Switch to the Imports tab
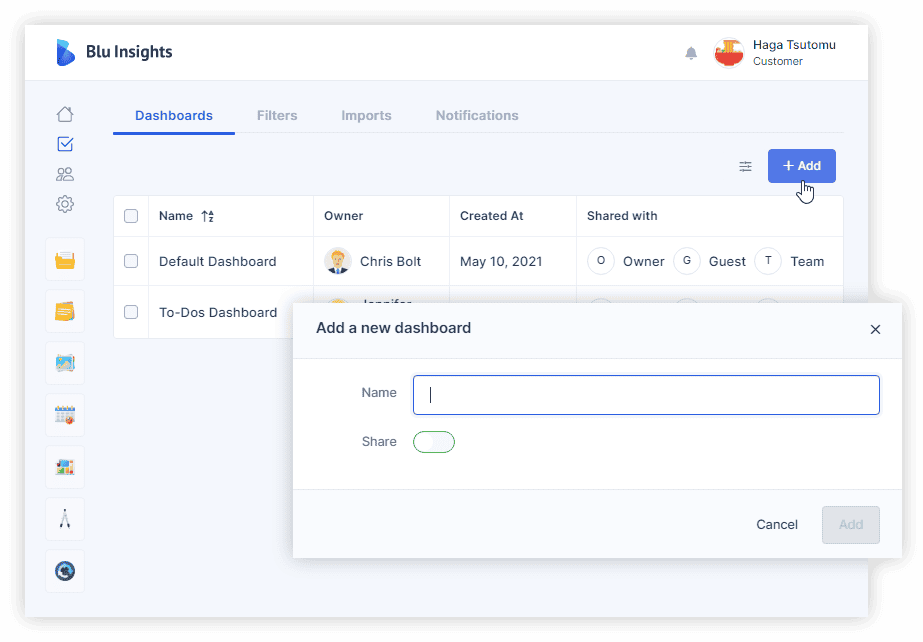The image size is (923, 642). [x=366, y=115]
